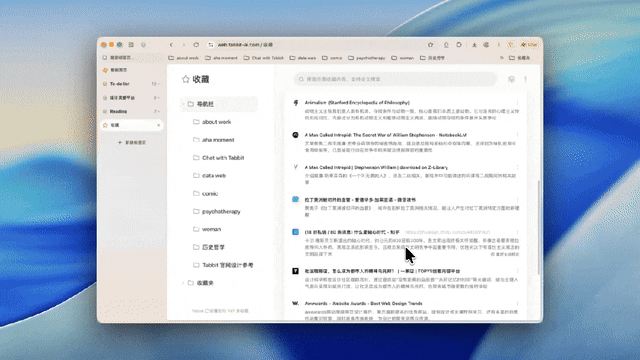Click the shield icon in title bar
The image size is (640, 360).
pos(143,45)
